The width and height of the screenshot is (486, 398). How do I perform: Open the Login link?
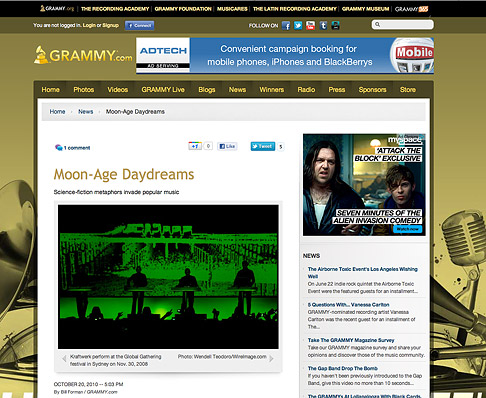tap(89, 25)
